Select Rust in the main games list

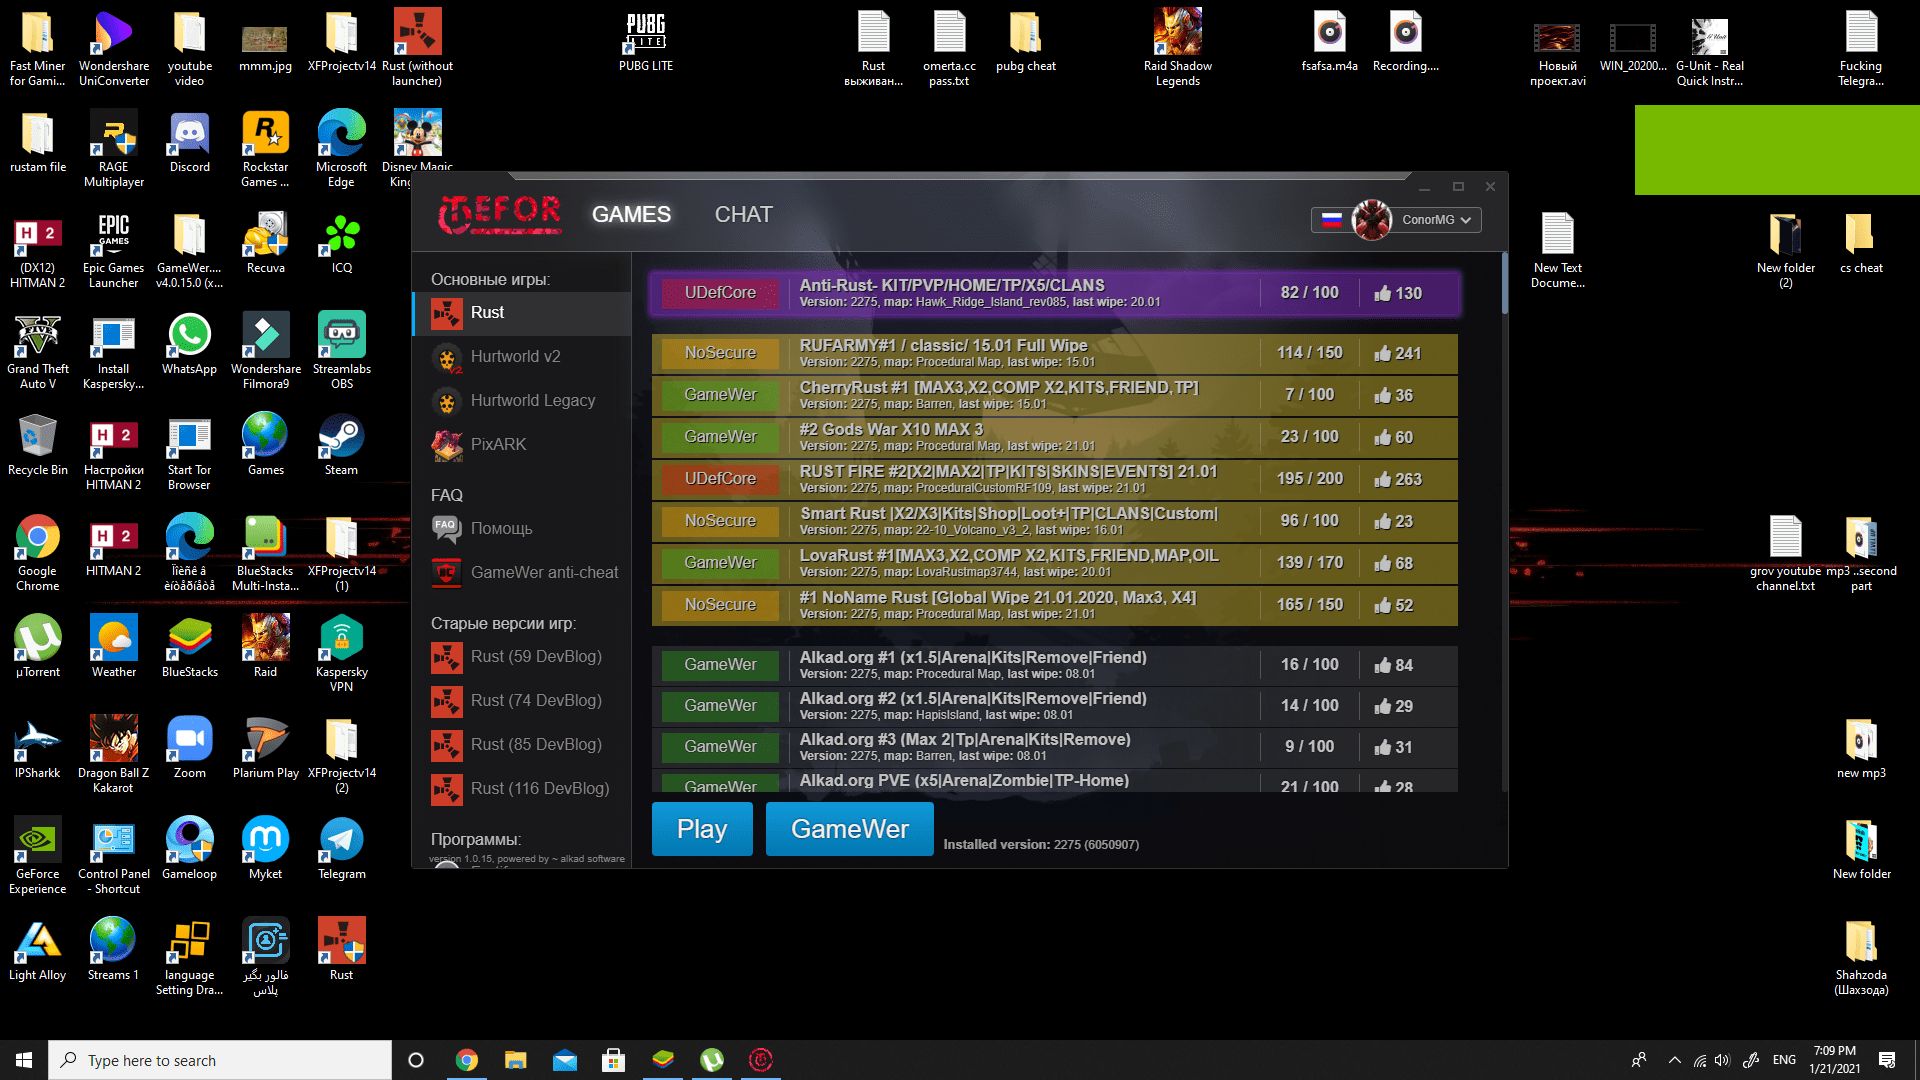522,313
